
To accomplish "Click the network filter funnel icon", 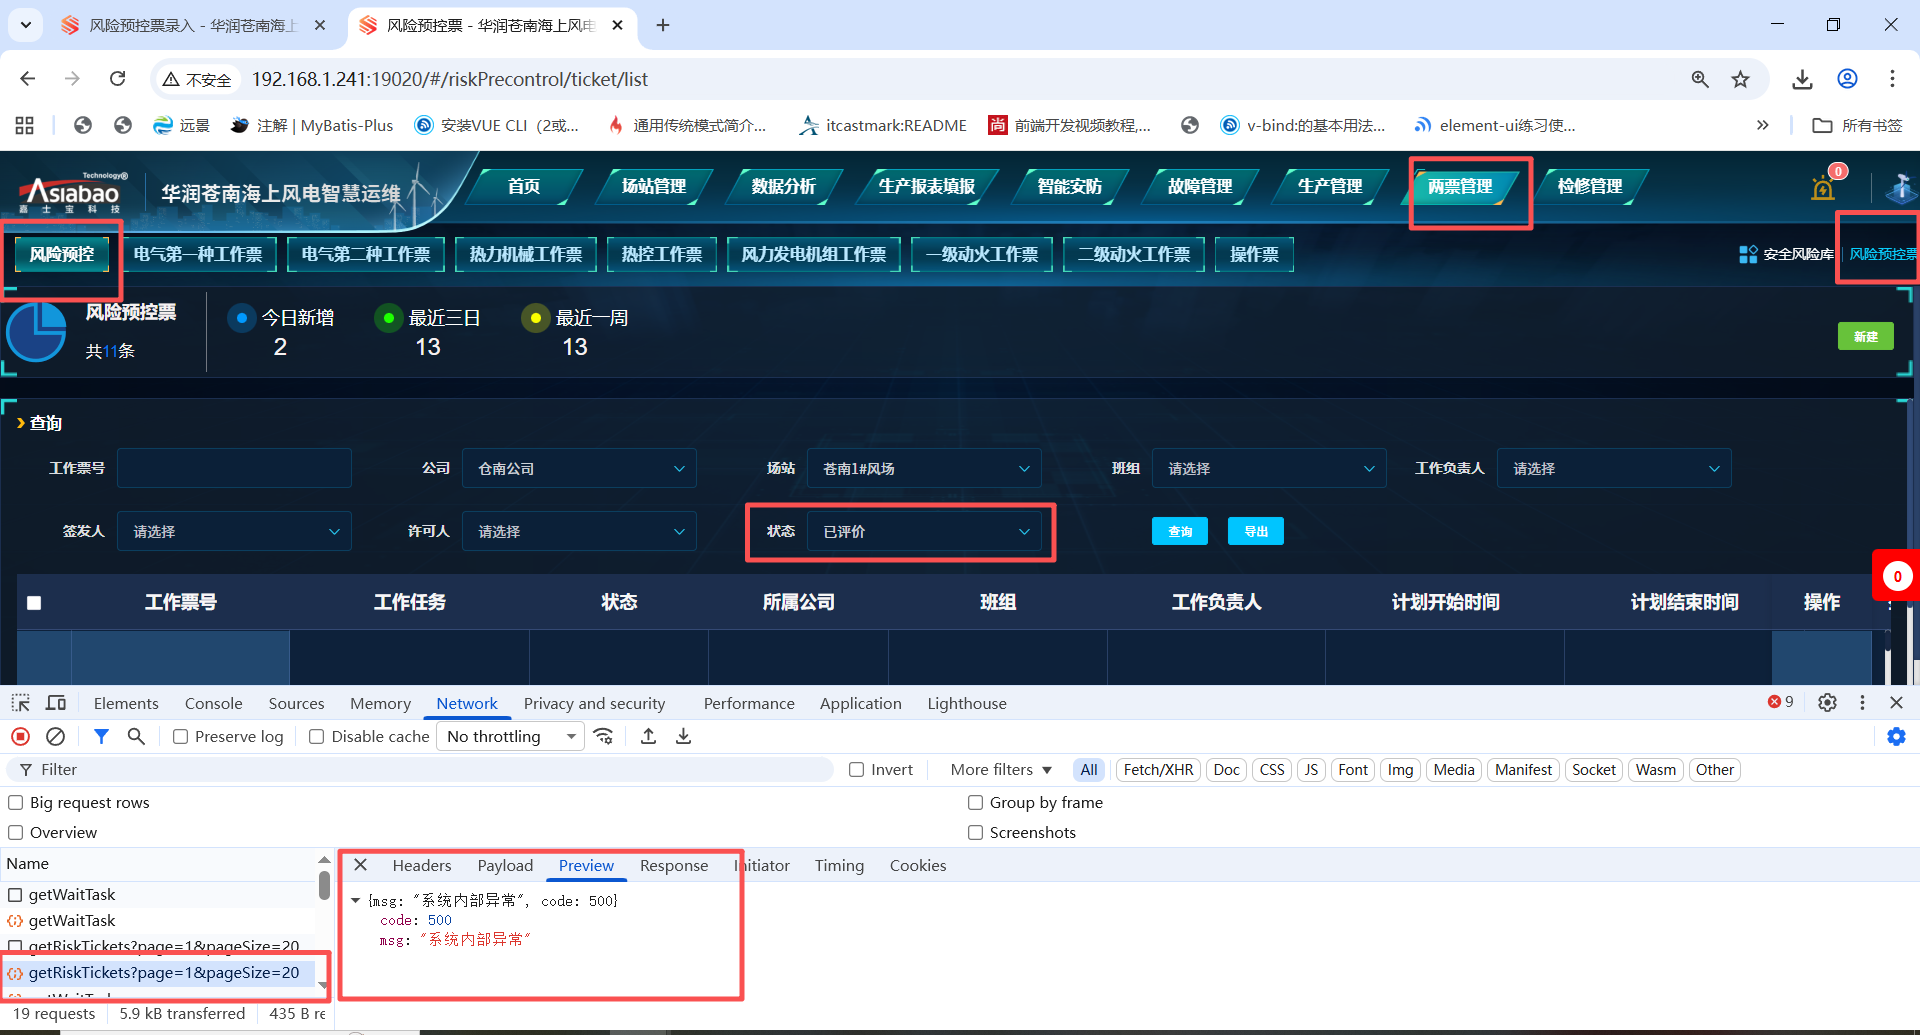I will 101,737.
